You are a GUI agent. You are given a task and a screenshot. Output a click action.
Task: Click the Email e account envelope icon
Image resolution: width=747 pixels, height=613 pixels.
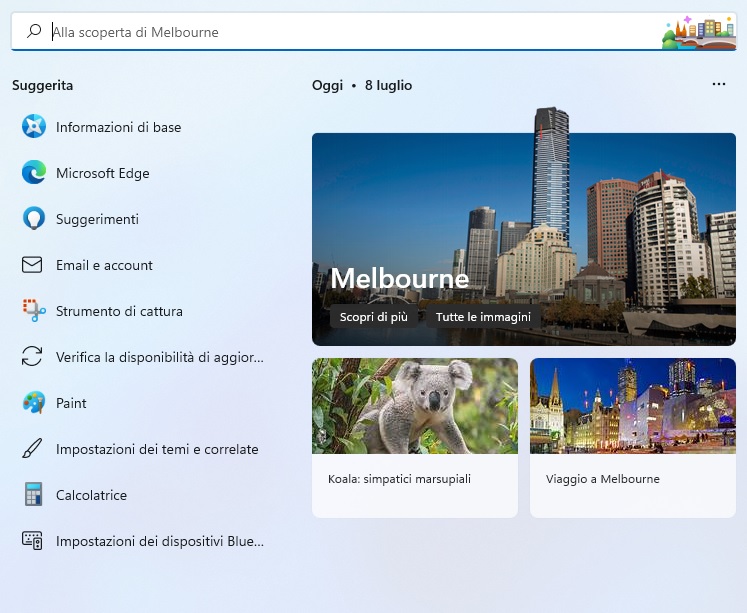point(32,265)
